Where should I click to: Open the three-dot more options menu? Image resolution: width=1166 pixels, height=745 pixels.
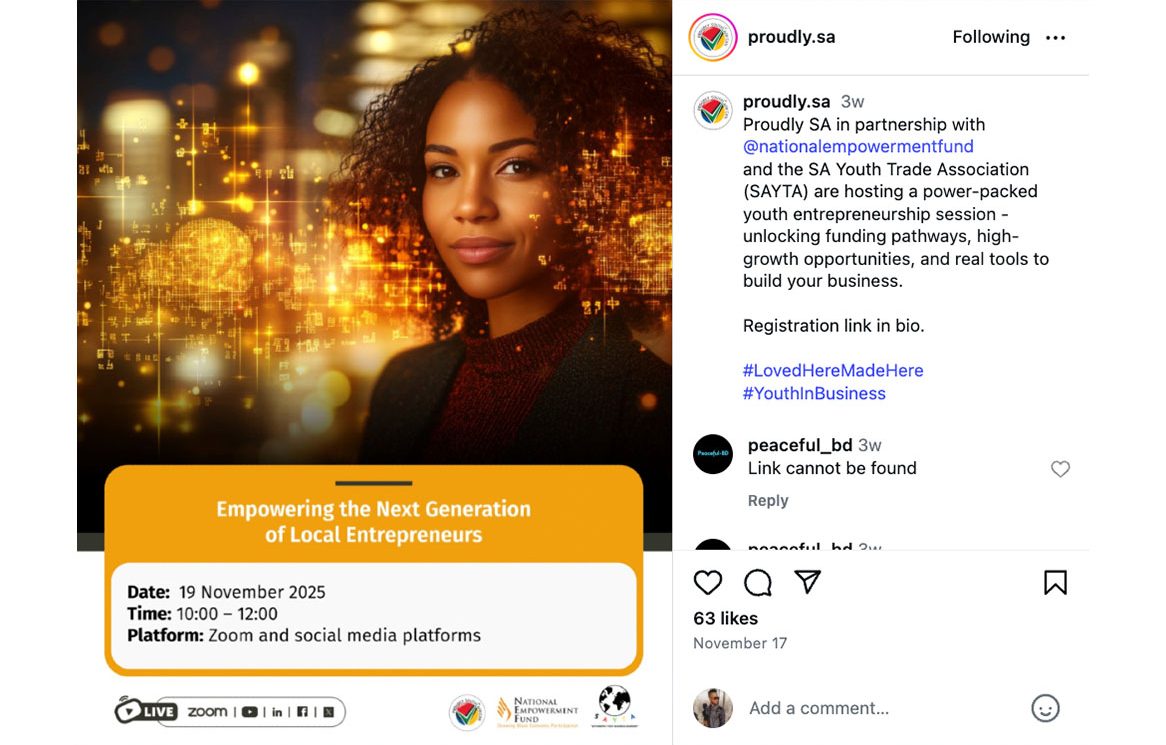1055,37
